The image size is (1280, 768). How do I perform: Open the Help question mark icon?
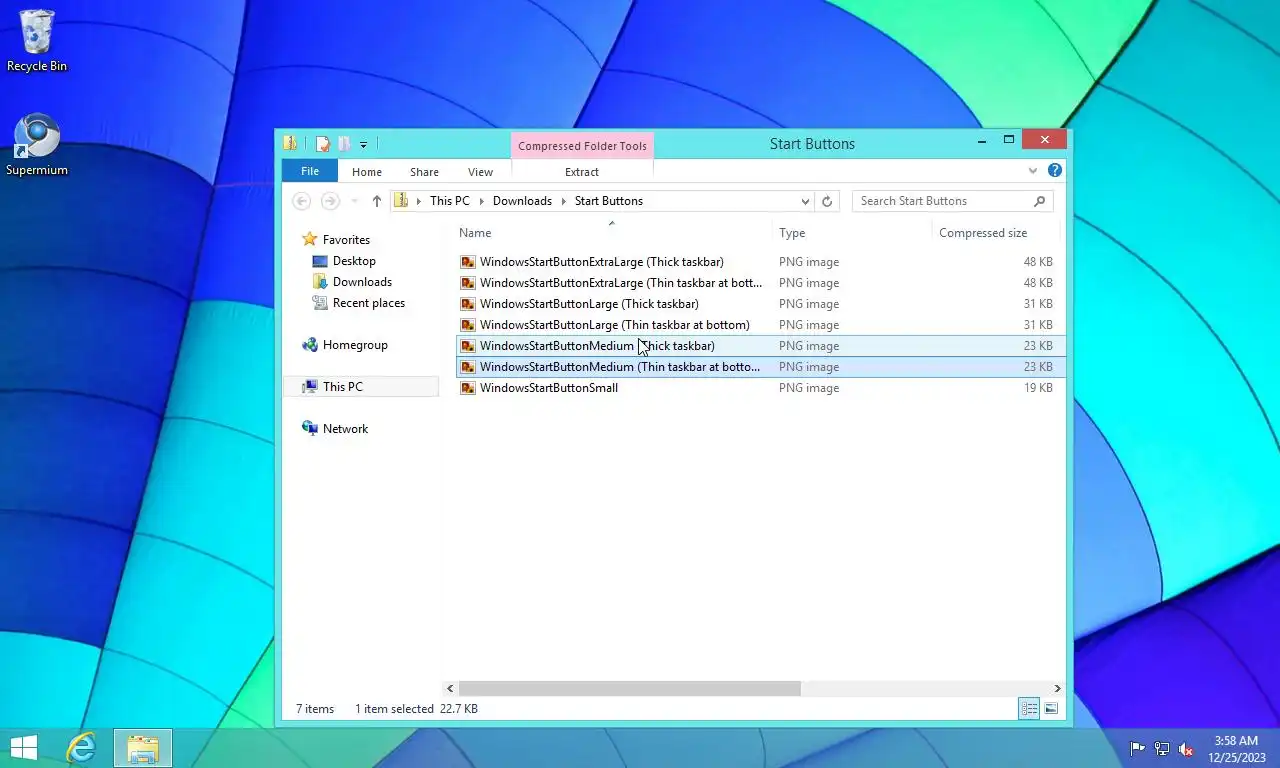tap(1054, 171)
